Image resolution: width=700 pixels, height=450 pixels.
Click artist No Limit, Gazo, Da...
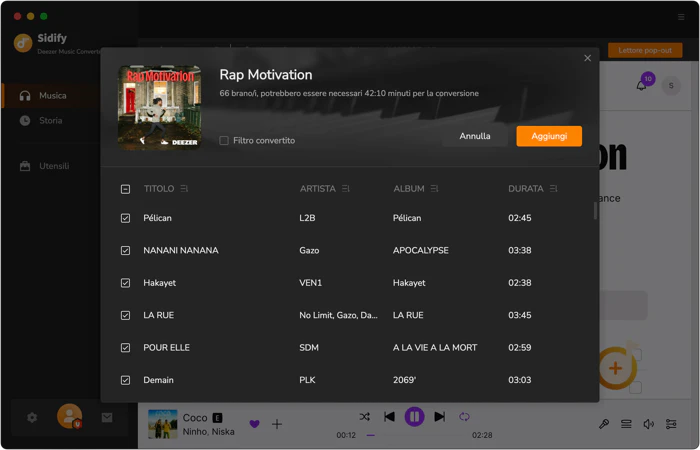(x=338, y=316)
